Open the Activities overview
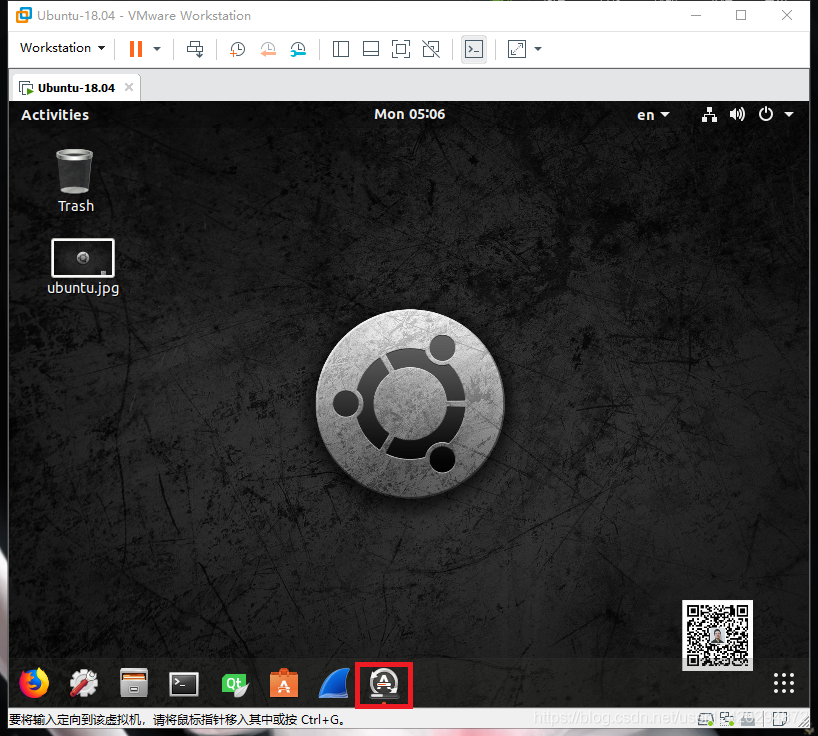 (55, 115)
